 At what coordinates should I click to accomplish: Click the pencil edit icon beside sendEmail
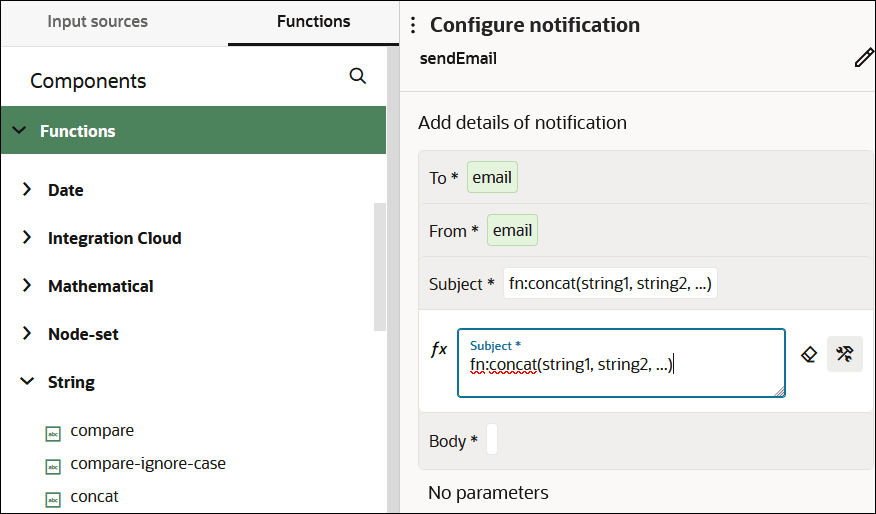coord(864,58)
